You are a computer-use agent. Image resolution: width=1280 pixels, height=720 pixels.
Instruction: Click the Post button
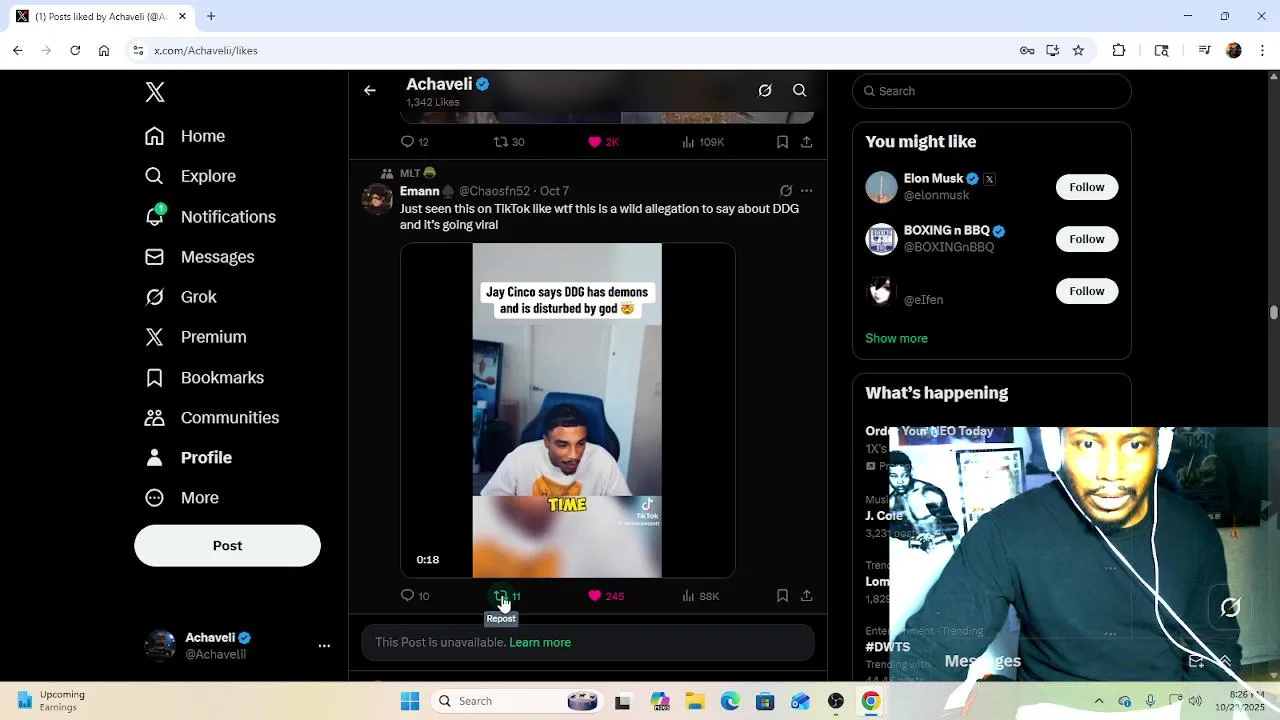point(227,546)
